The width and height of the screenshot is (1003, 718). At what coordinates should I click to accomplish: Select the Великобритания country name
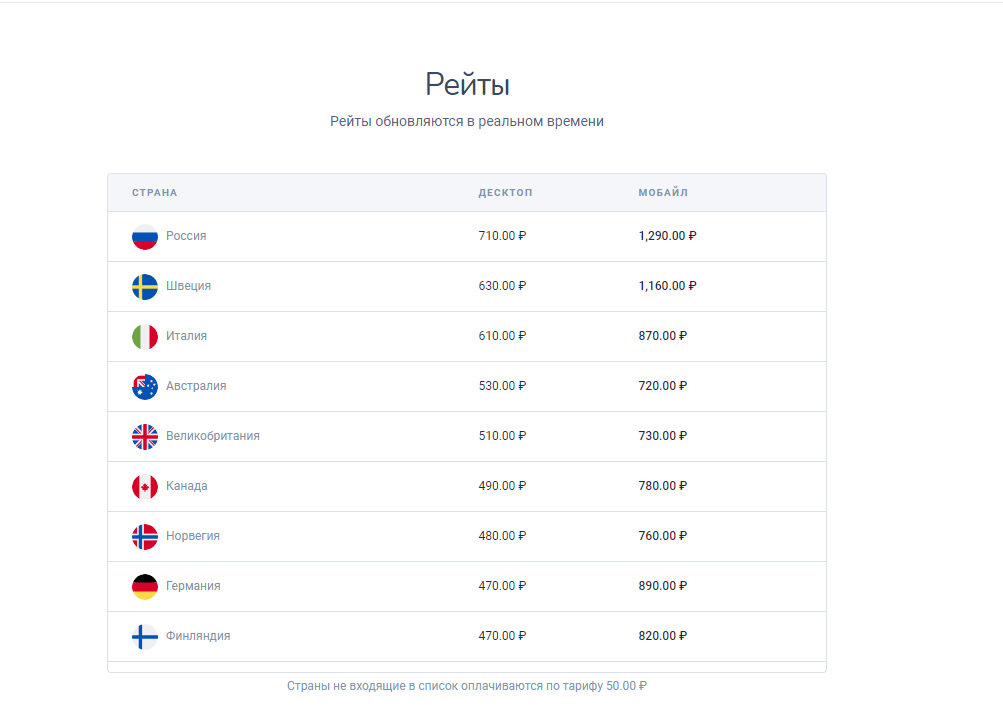coord(213,436)
